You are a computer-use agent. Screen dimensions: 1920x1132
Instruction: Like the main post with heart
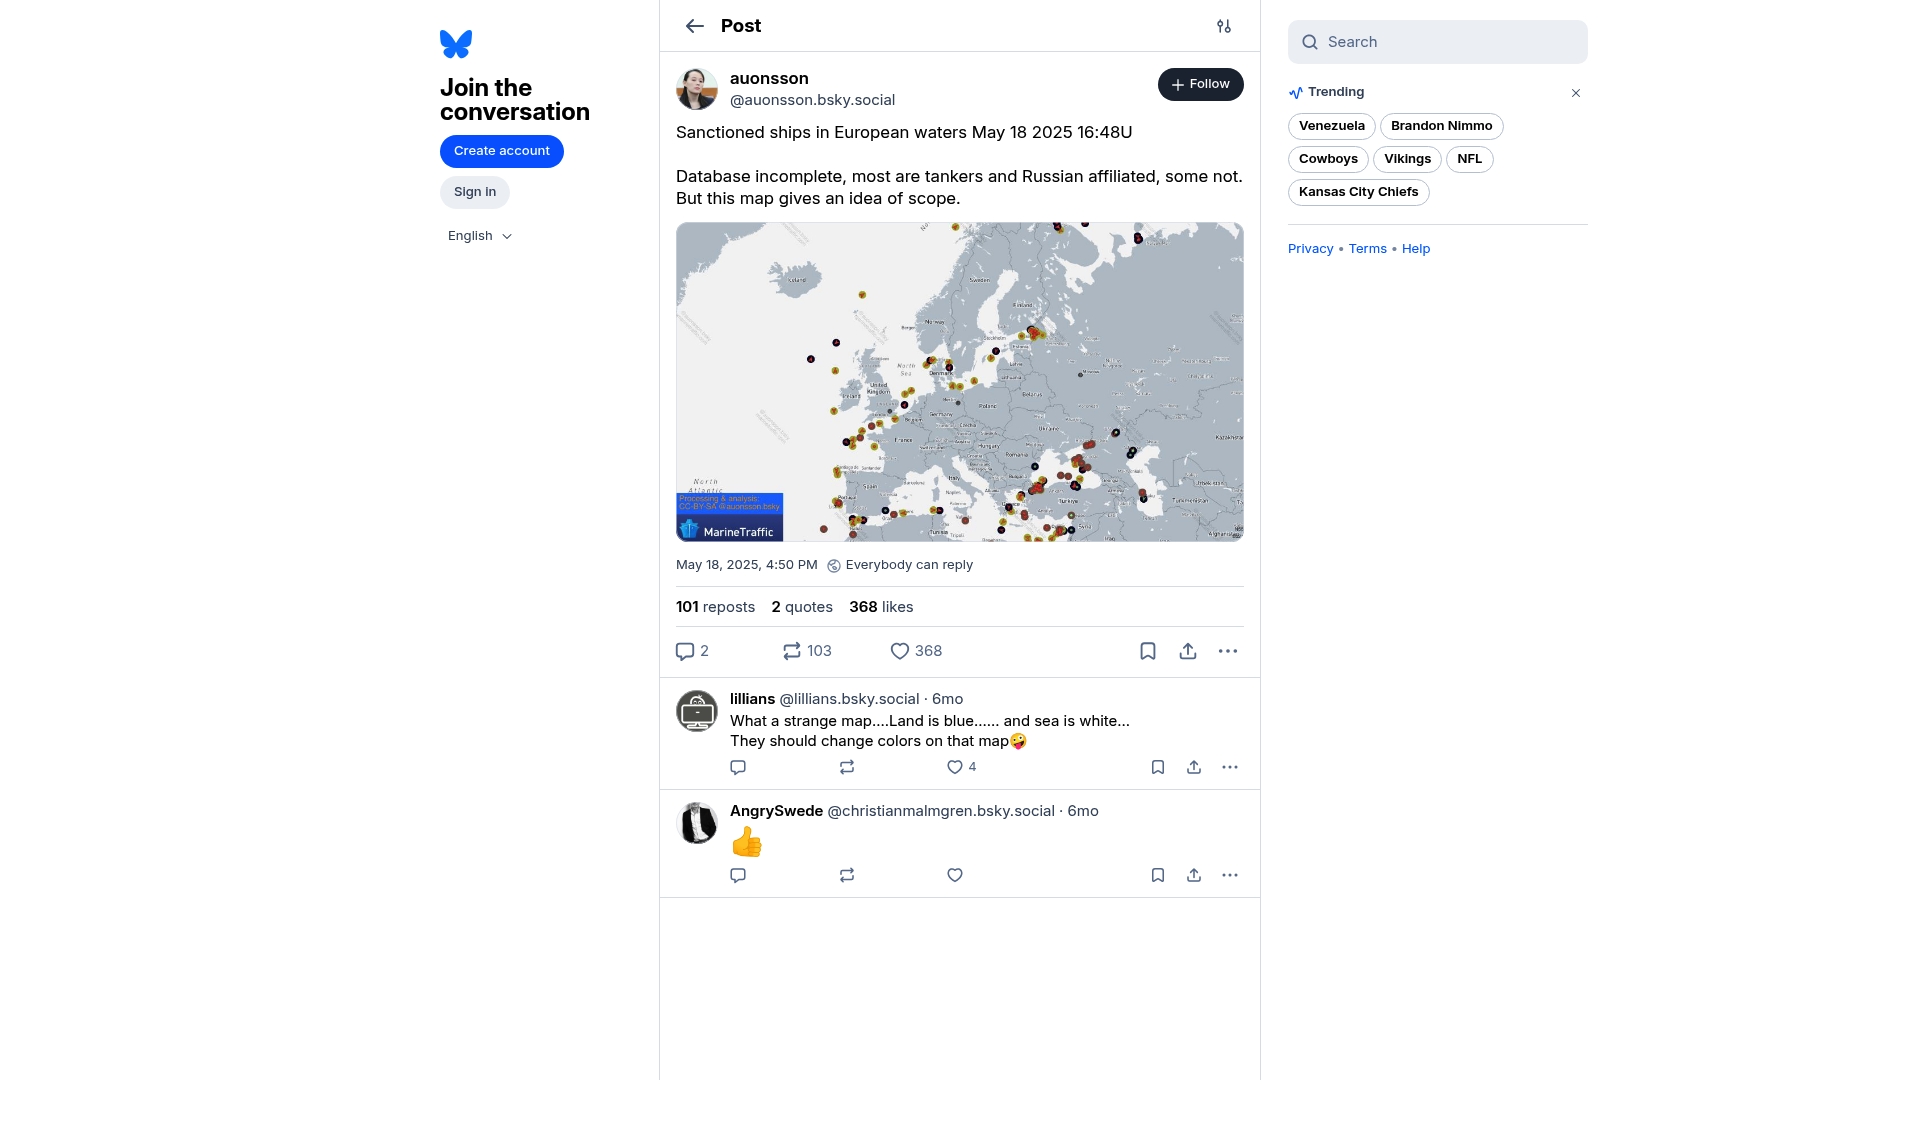[900, 651]
